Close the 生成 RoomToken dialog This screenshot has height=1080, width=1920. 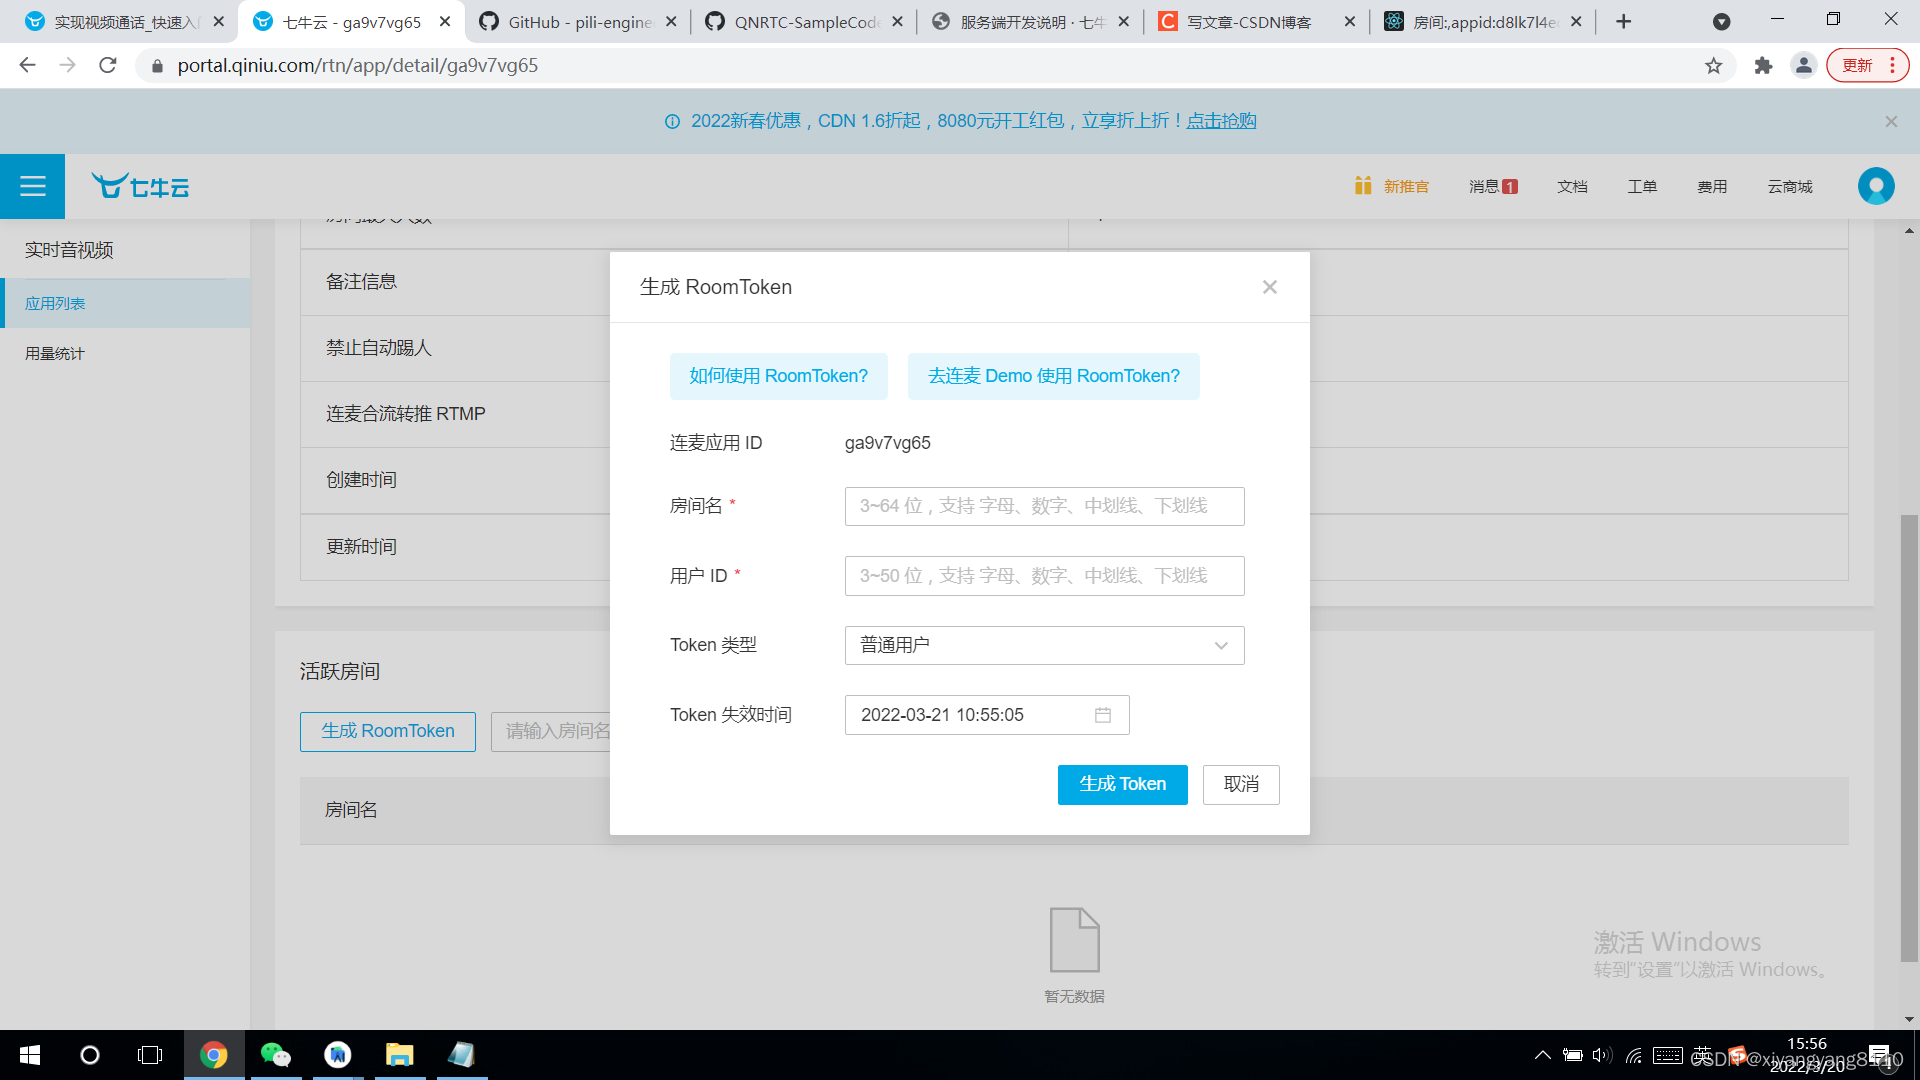tap(1270, 287)
